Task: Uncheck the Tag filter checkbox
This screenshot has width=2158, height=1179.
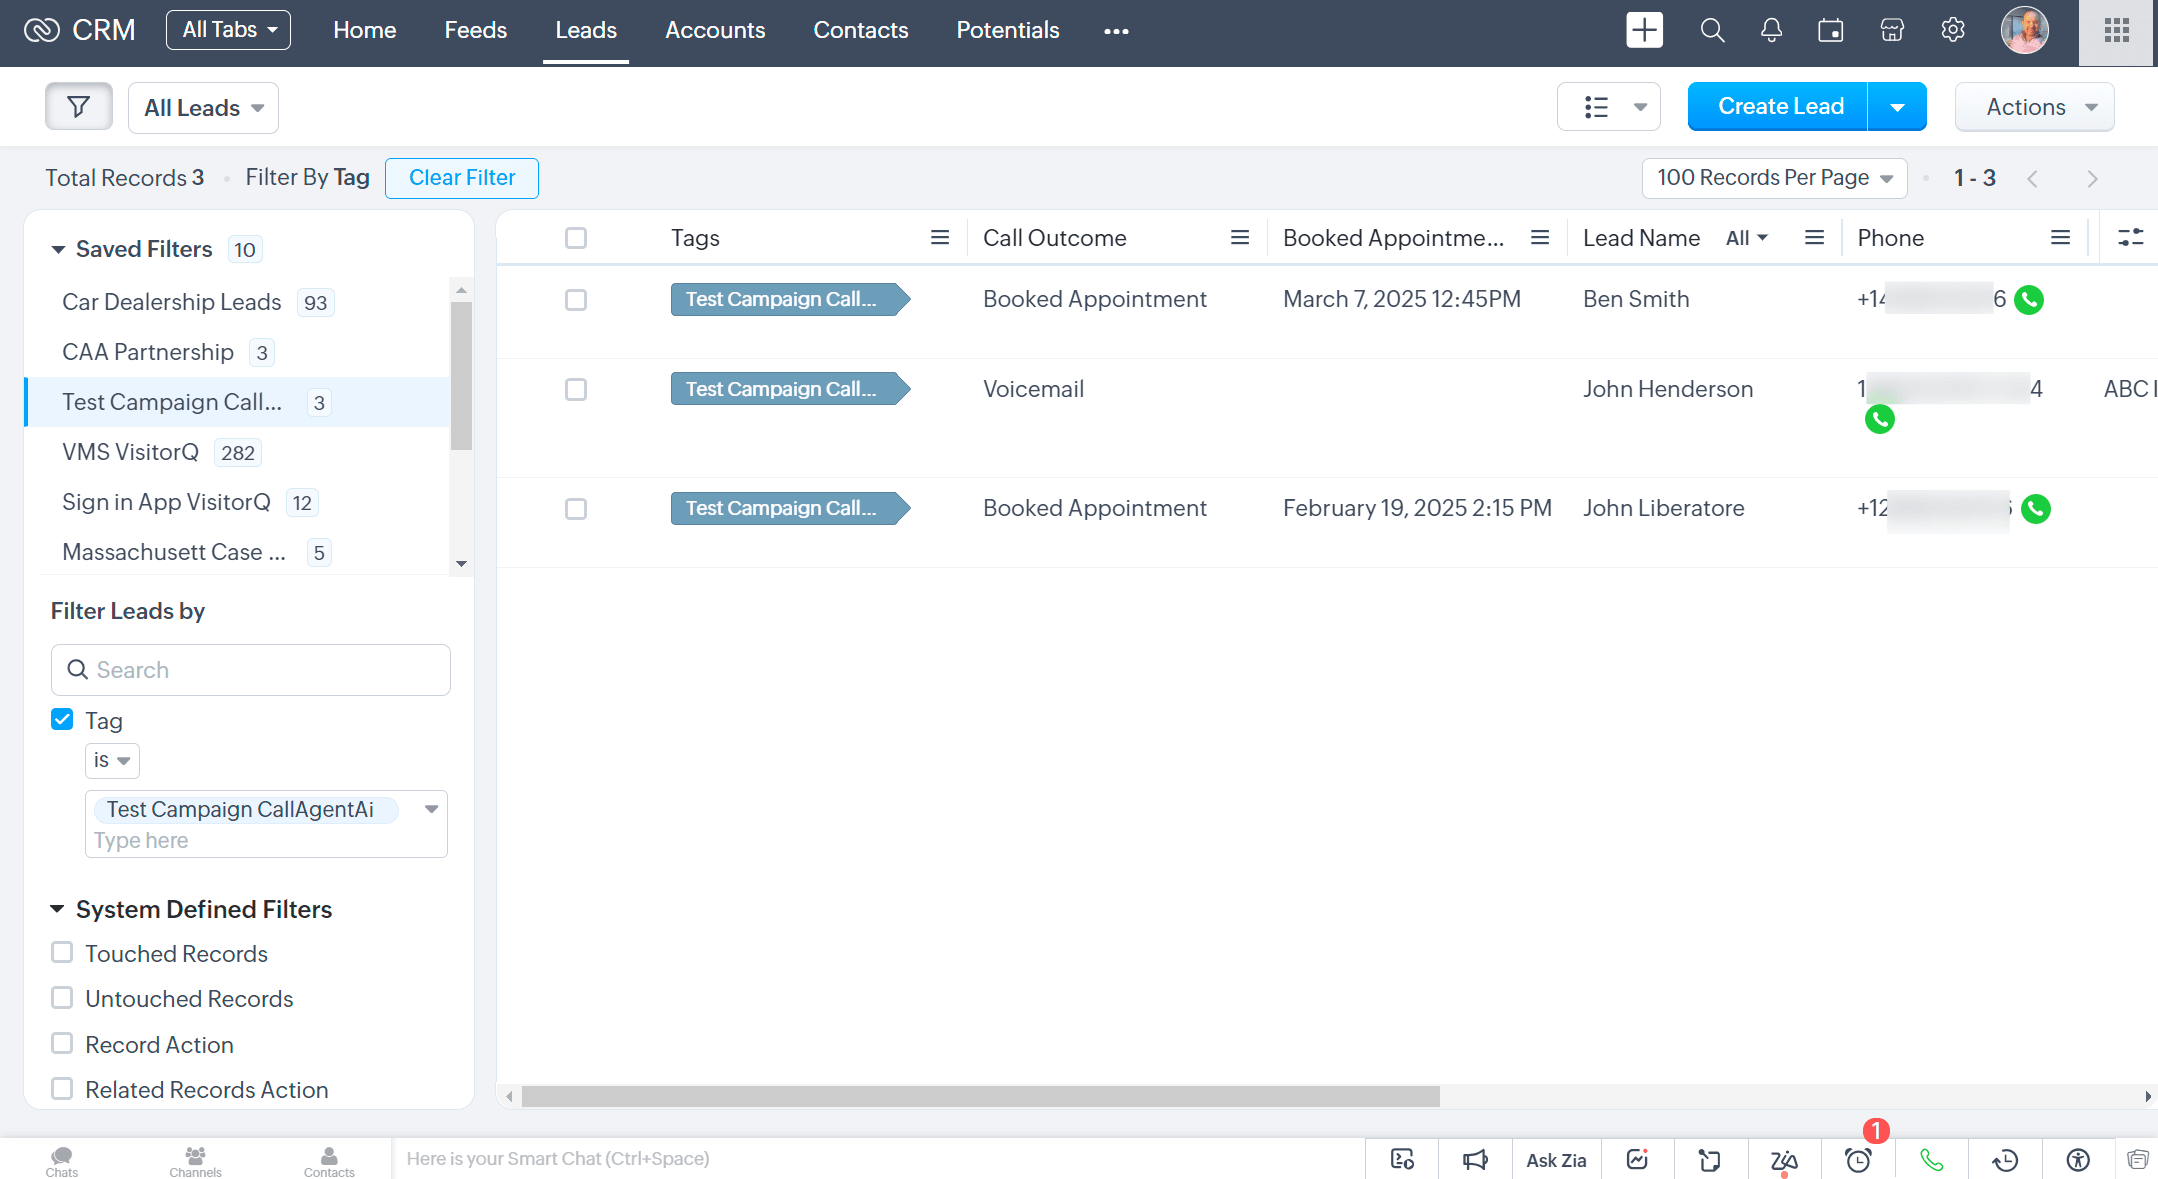Action: [x=62, y=720]
